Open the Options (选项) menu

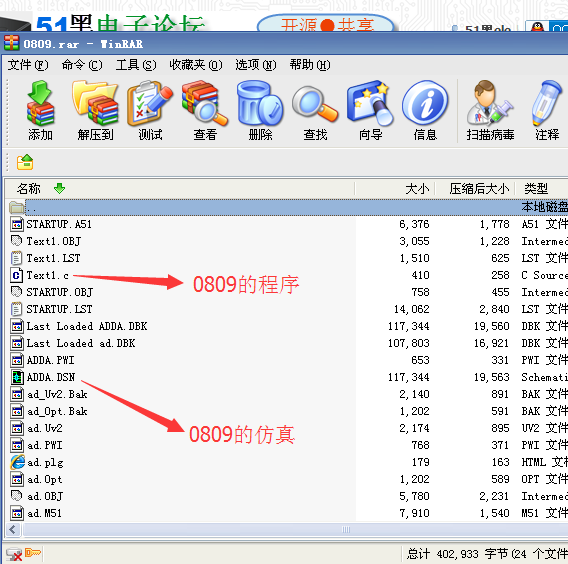click(x=256, y=65)
